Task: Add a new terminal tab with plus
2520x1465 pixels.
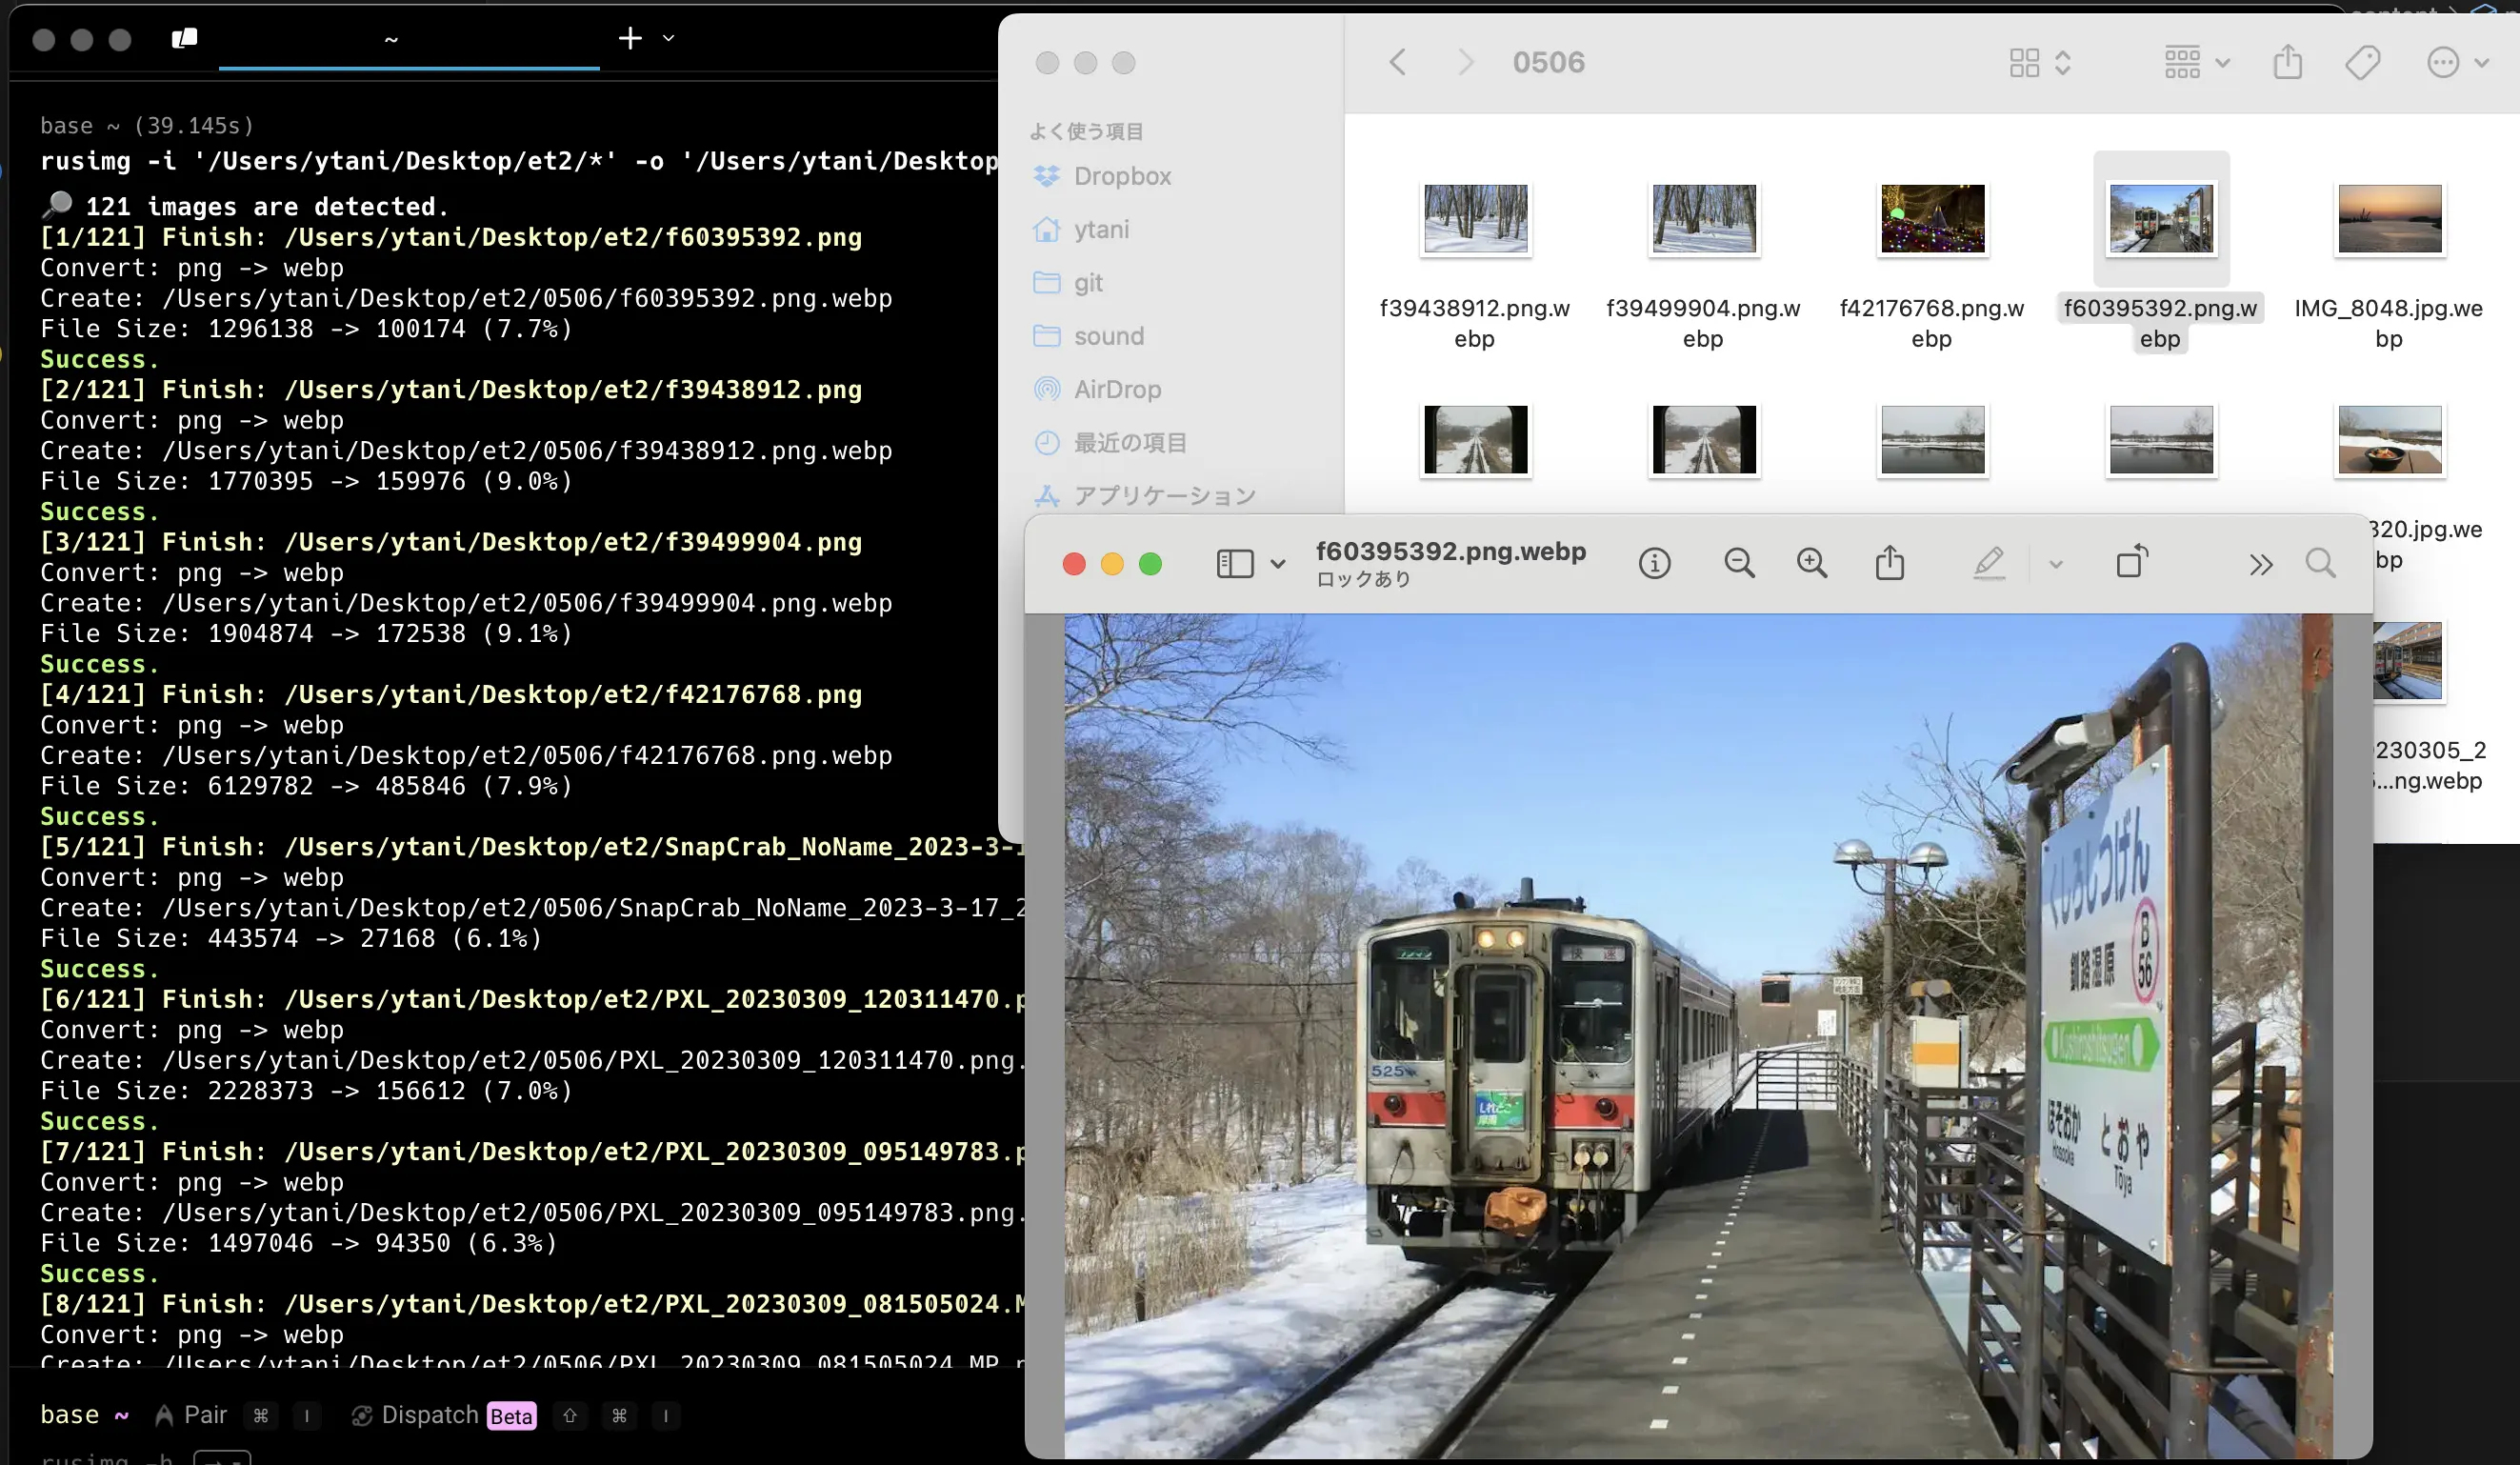Action: pos(630,38)
